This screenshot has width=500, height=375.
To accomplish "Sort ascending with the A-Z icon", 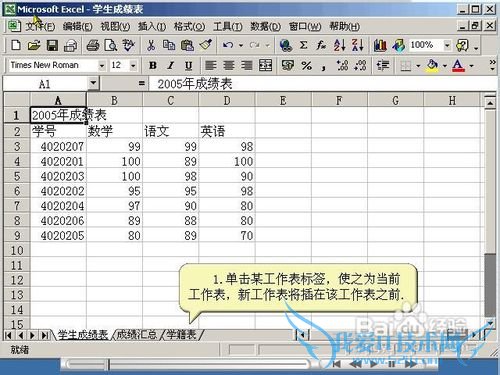I will pos(340,45).
